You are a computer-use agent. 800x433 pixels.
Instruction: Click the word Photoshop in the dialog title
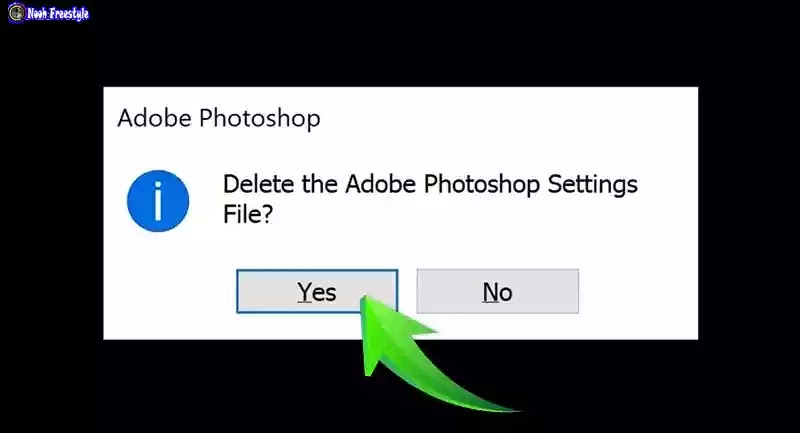coord(260,119)
